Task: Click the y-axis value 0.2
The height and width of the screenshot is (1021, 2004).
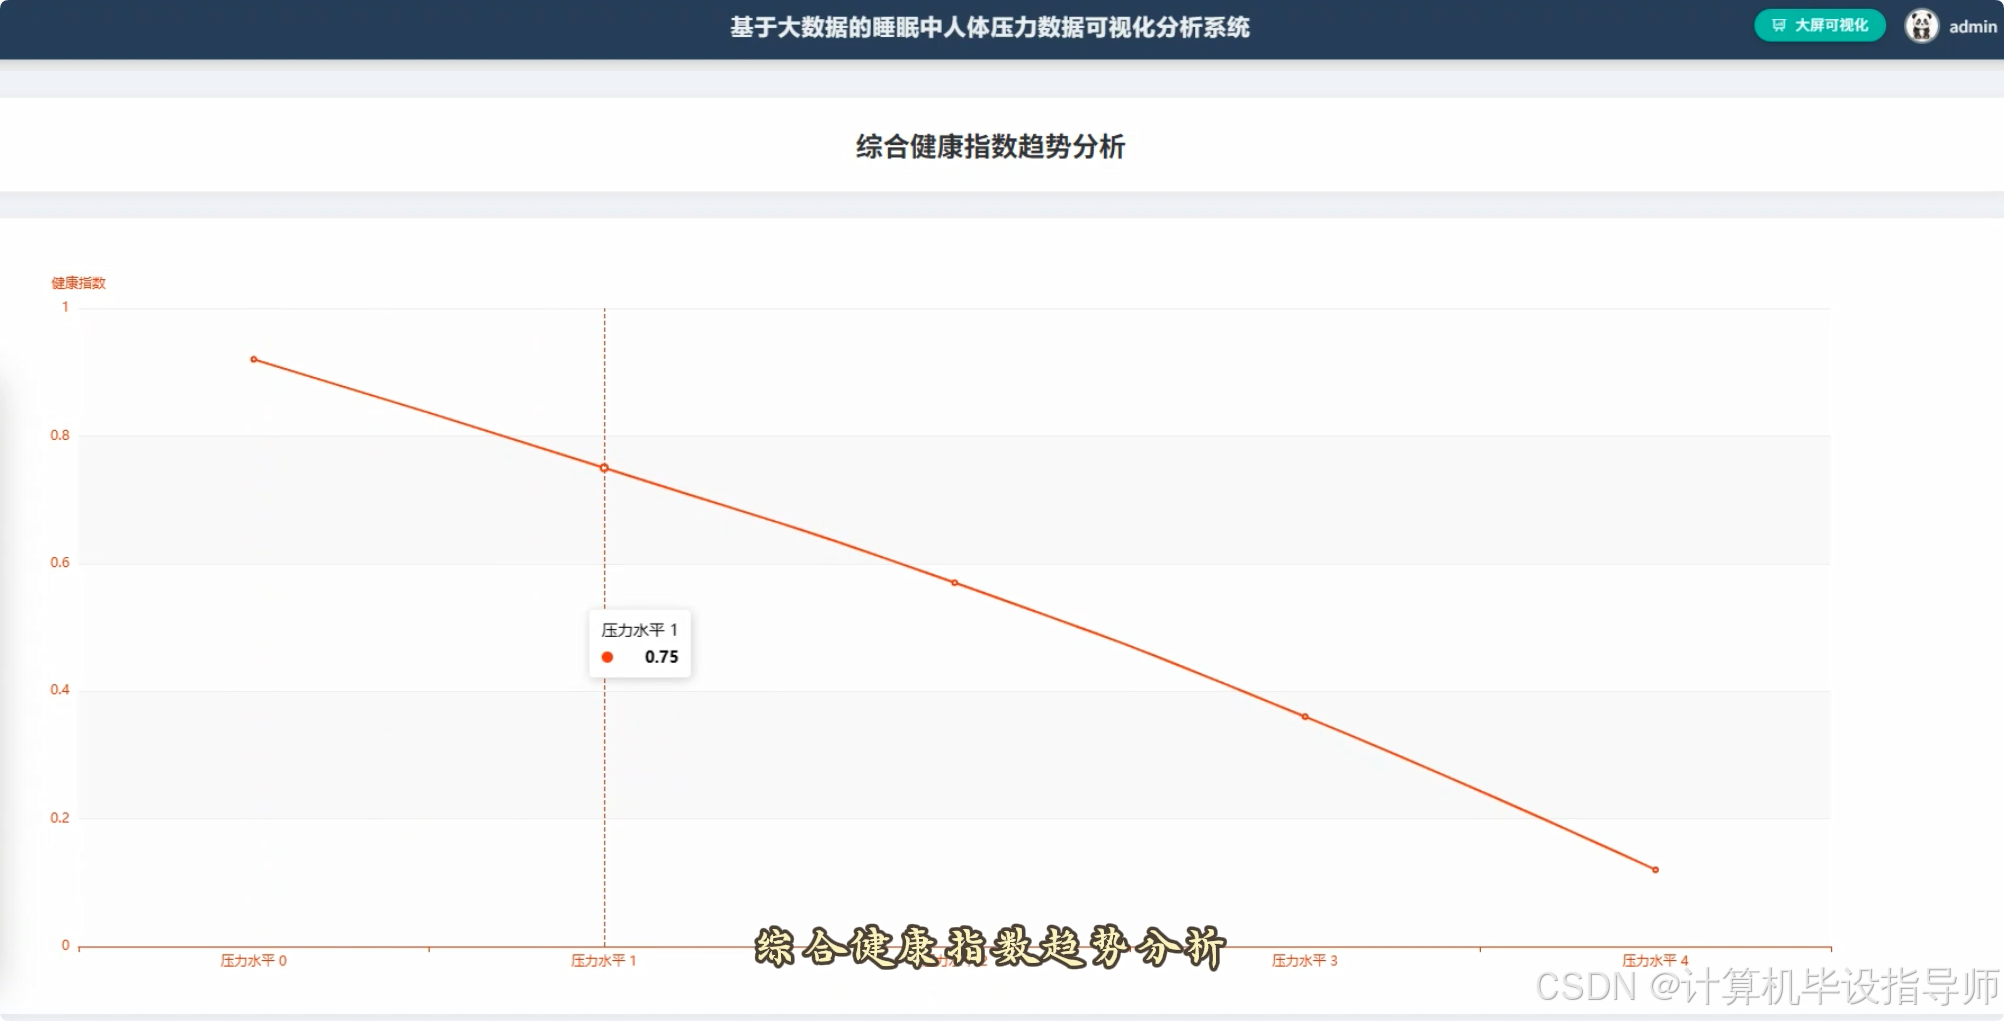Action: pyautogui.click(x=60, y=817)
